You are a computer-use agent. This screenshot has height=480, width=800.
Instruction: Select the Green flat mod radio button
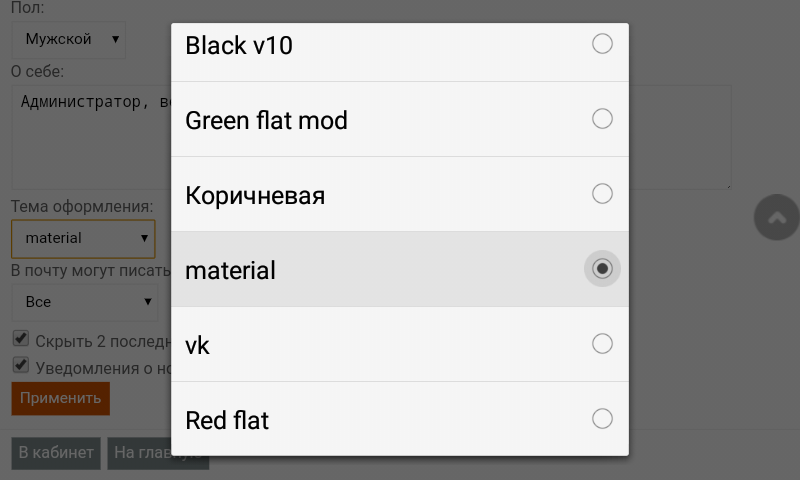pos(602,119)
